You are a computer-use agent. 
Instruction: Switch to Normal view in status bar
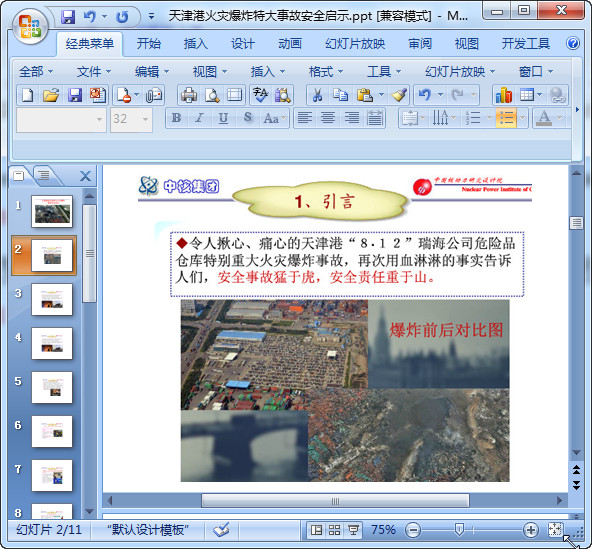click(x=316, y=530)
